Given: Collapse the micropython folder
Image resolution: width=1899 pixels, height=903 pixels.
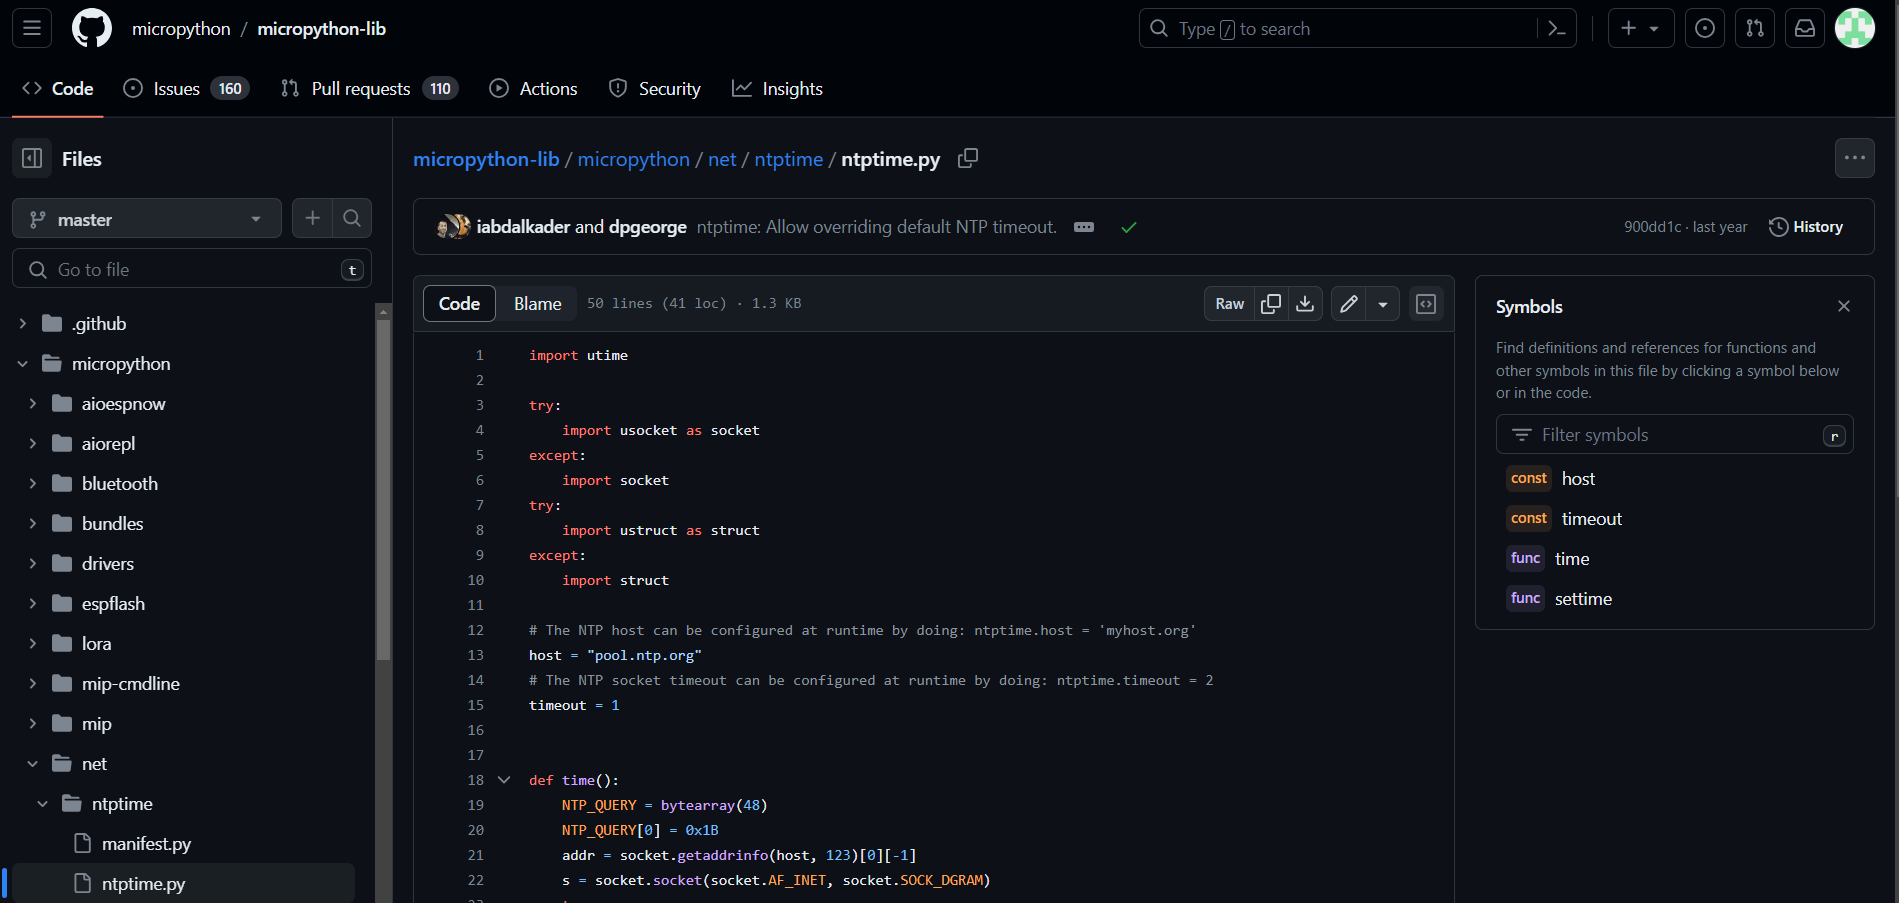Looking at the screenshot, I should point(23,364).
